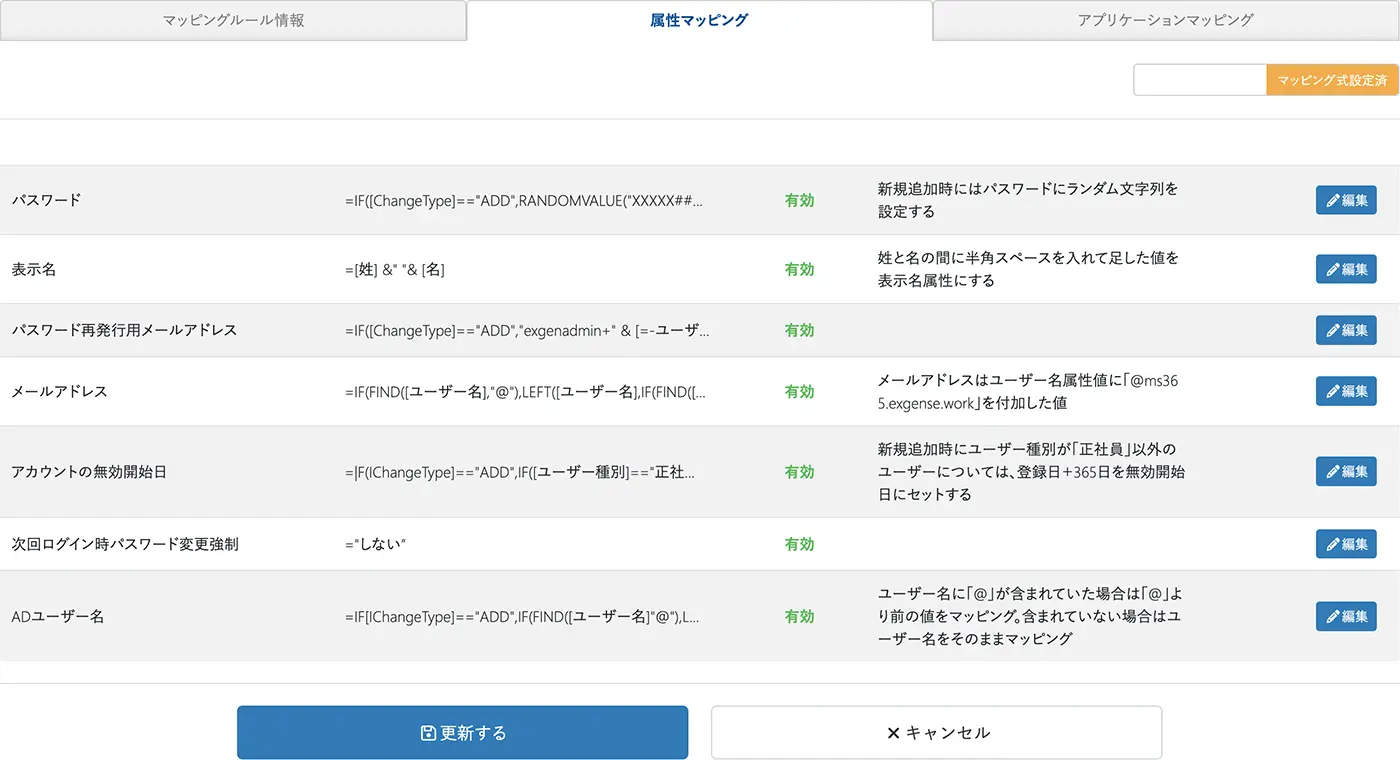
Task: Click the 有効 status in パスワード row
Action: 799,200
